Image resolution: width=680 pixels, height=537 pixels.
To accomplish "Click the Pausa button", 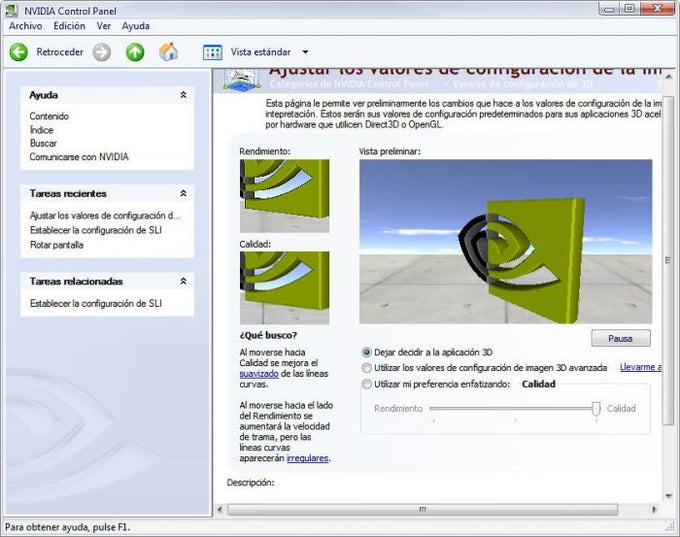I will coord(621,338).
